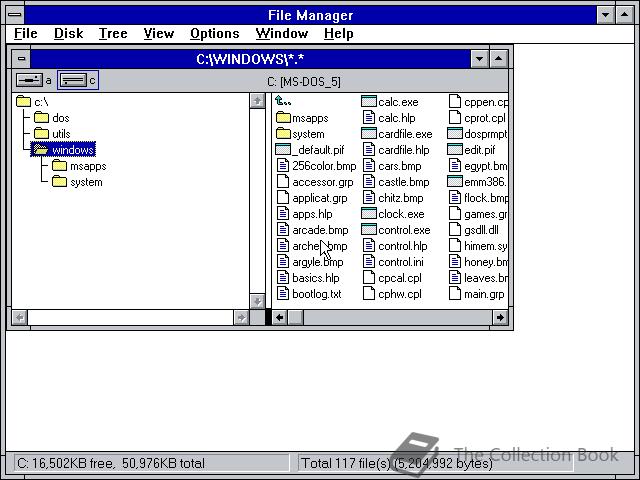Click the file list horizontal scroll thumb
Screen dimensions: 640x480
pos(296,317)
